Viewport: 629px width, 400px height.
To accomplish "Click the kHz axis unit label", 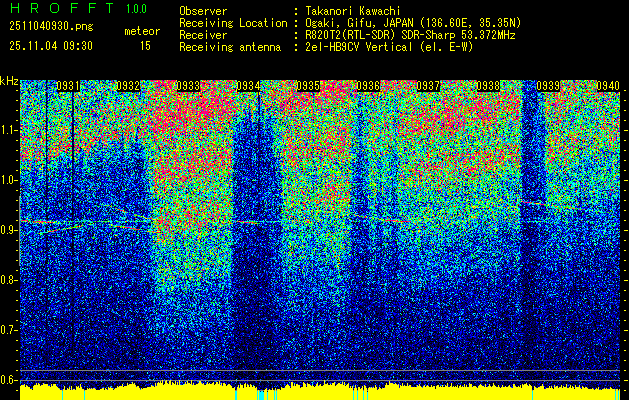I will [x=9, y=80].
